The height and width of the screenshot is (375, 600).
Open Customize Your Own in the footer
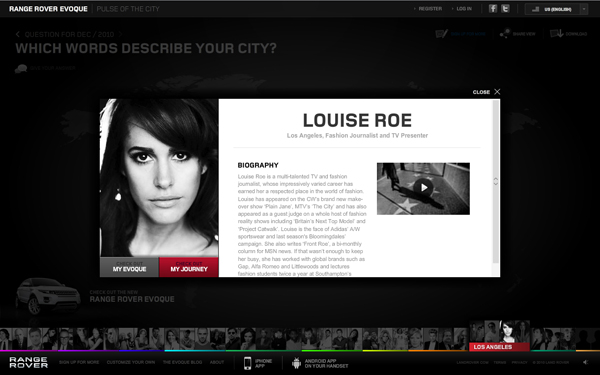131,362
